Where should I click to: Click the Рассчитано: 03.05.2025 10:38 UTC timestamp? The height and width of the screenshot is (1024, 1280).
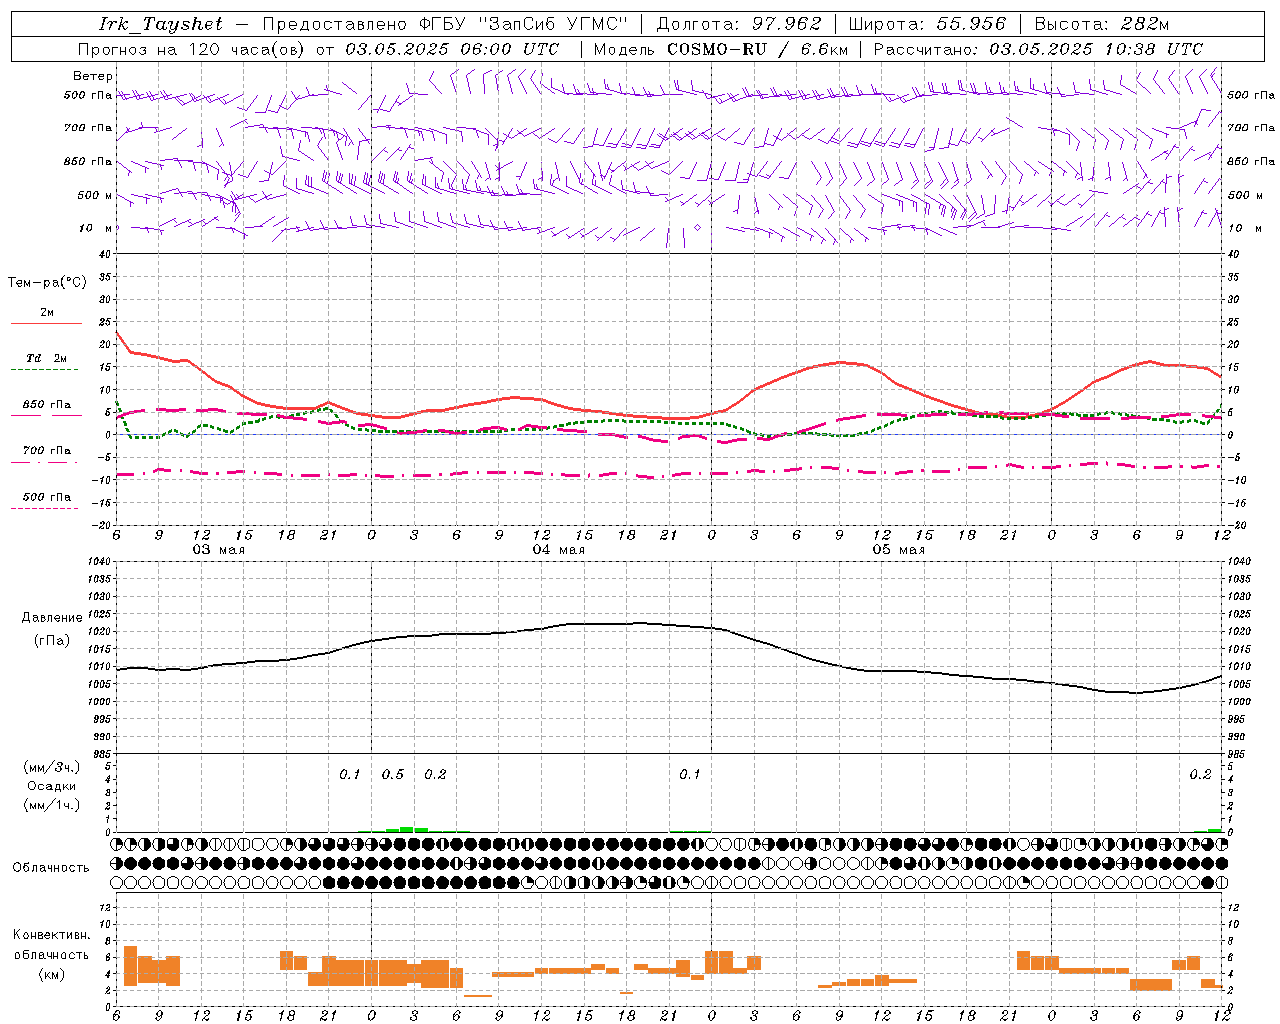[1038, 49]
